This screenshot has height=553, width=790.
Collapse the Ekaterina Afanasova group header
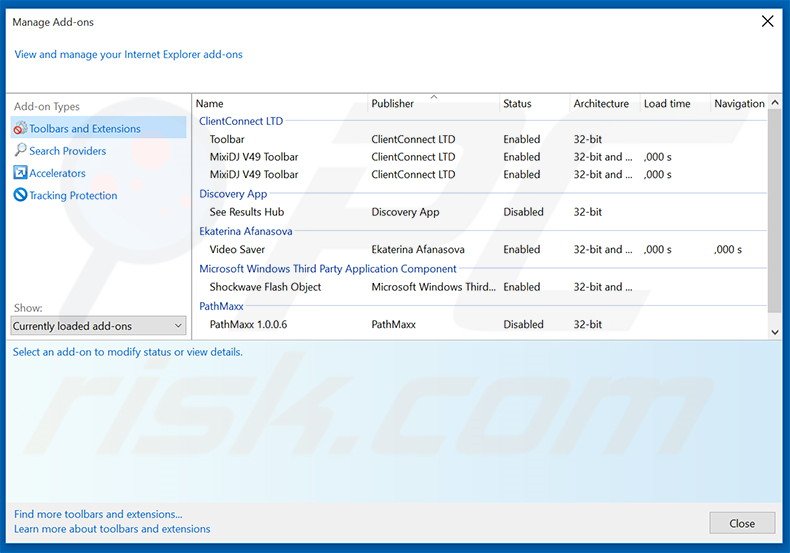pos(245,231)
